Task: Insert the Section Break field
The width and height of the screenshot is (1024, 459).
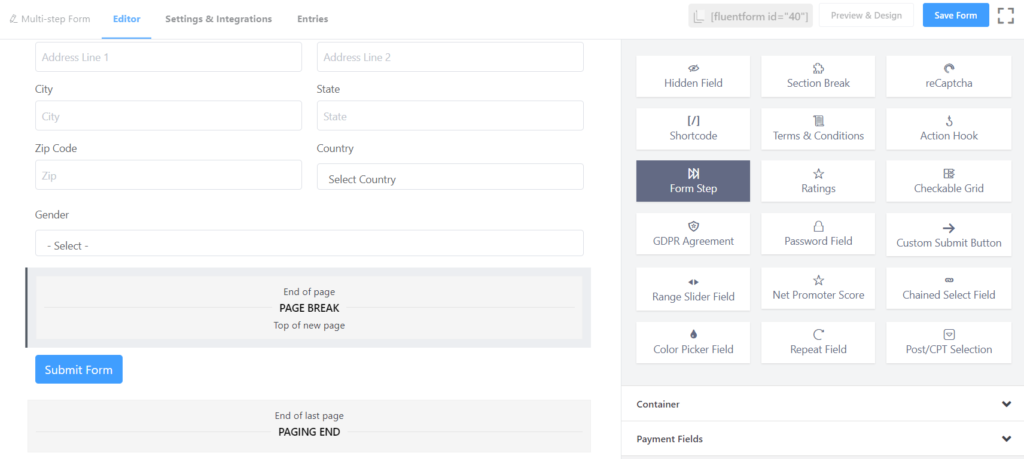Action: (818, 76)
